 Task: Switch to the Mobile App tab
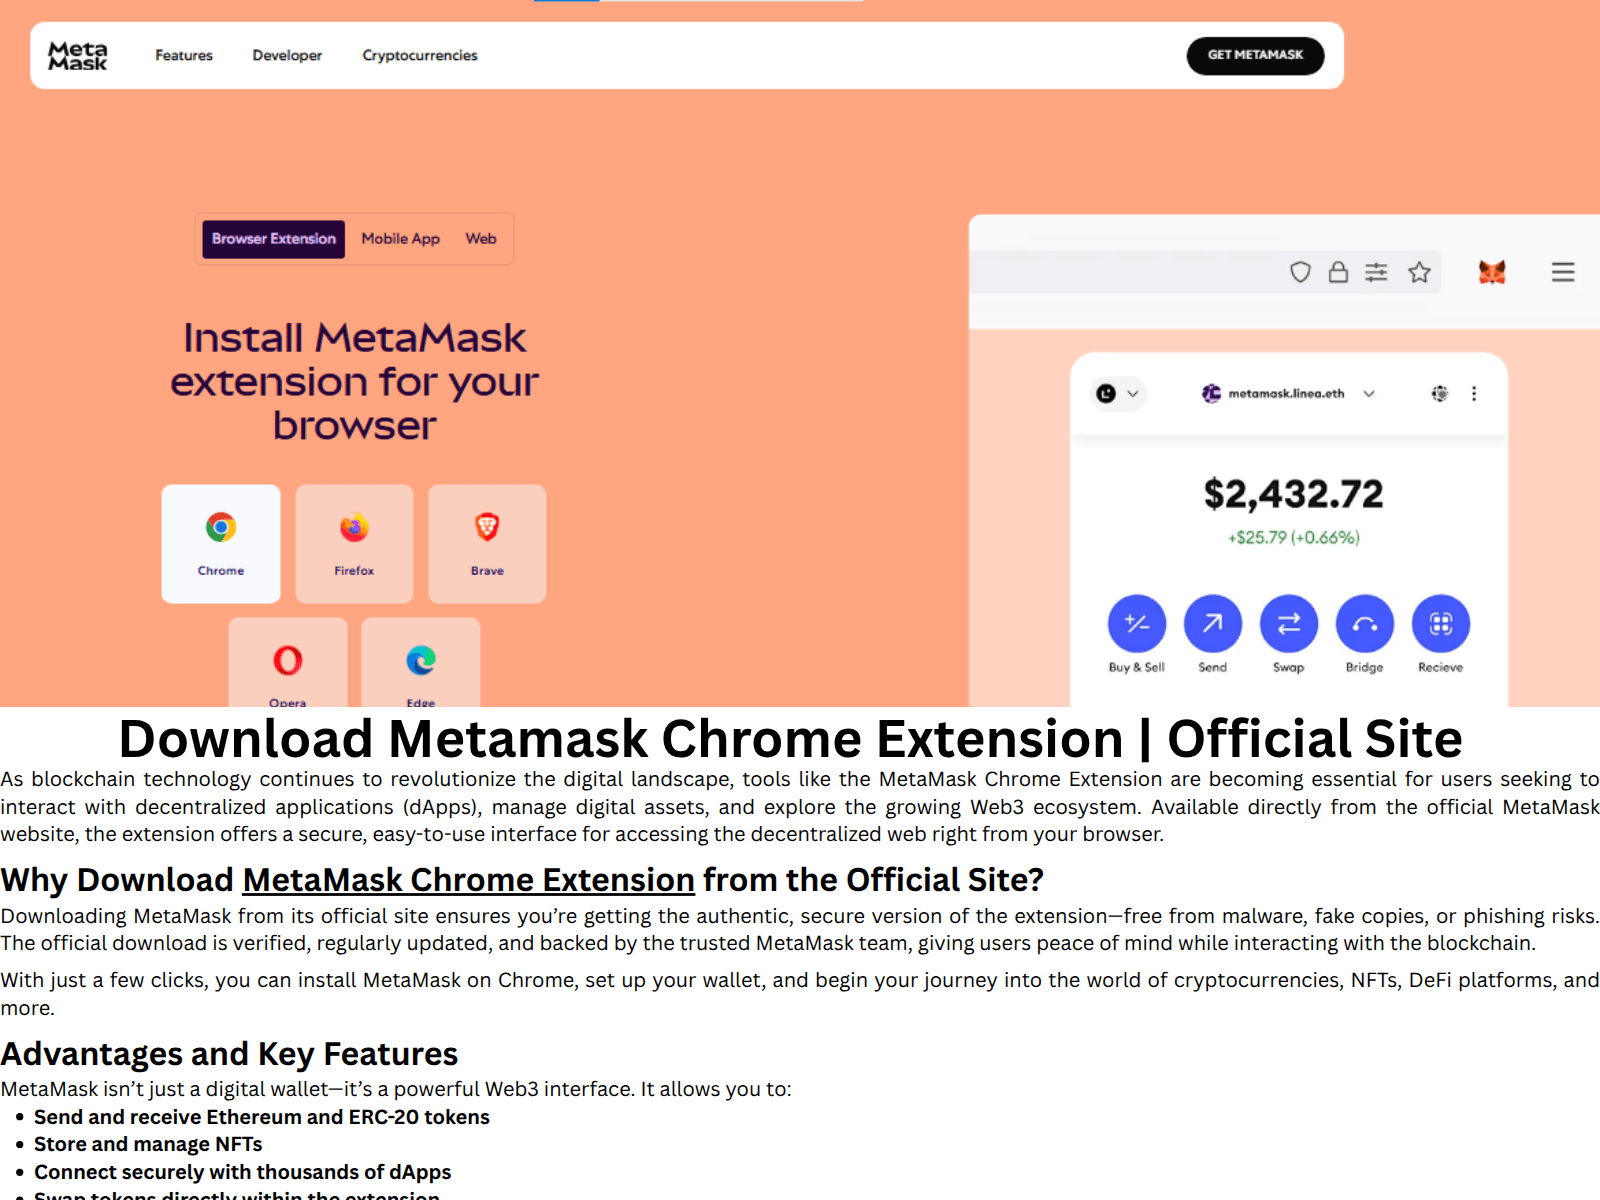(x=401, y=239)
